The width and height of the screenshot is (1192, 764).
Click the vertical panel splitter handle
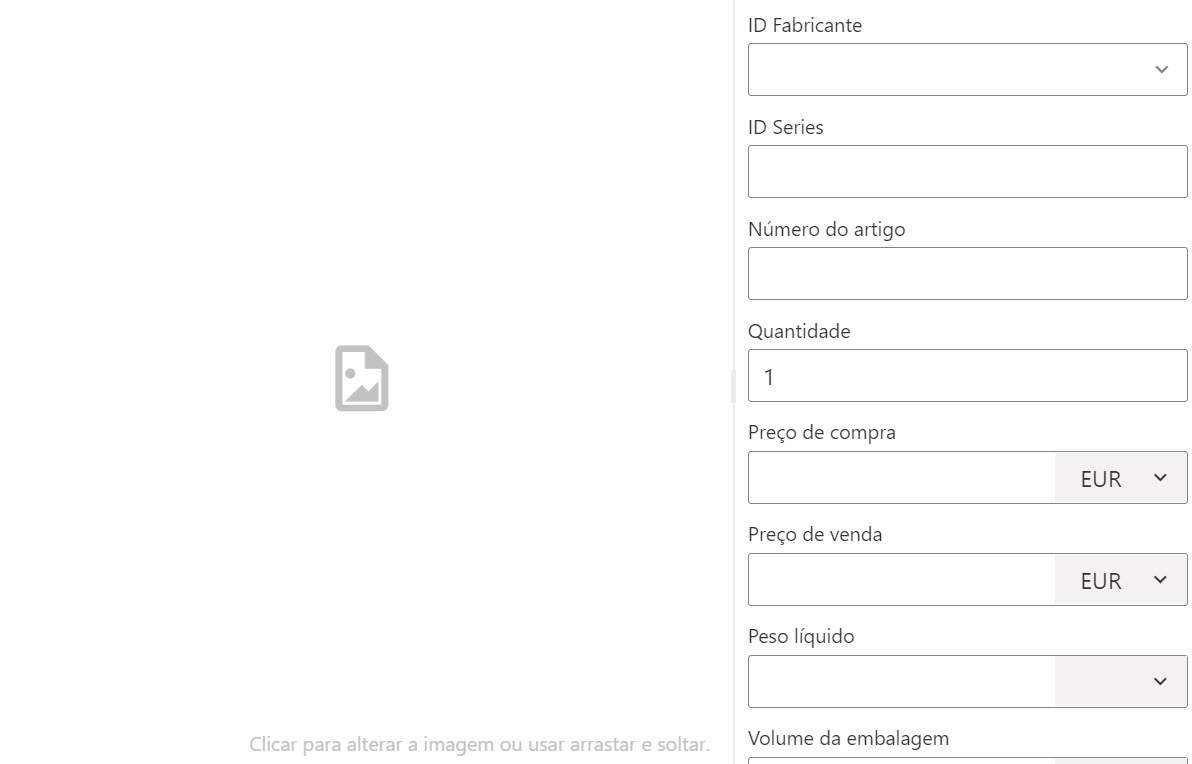[733, 386]
